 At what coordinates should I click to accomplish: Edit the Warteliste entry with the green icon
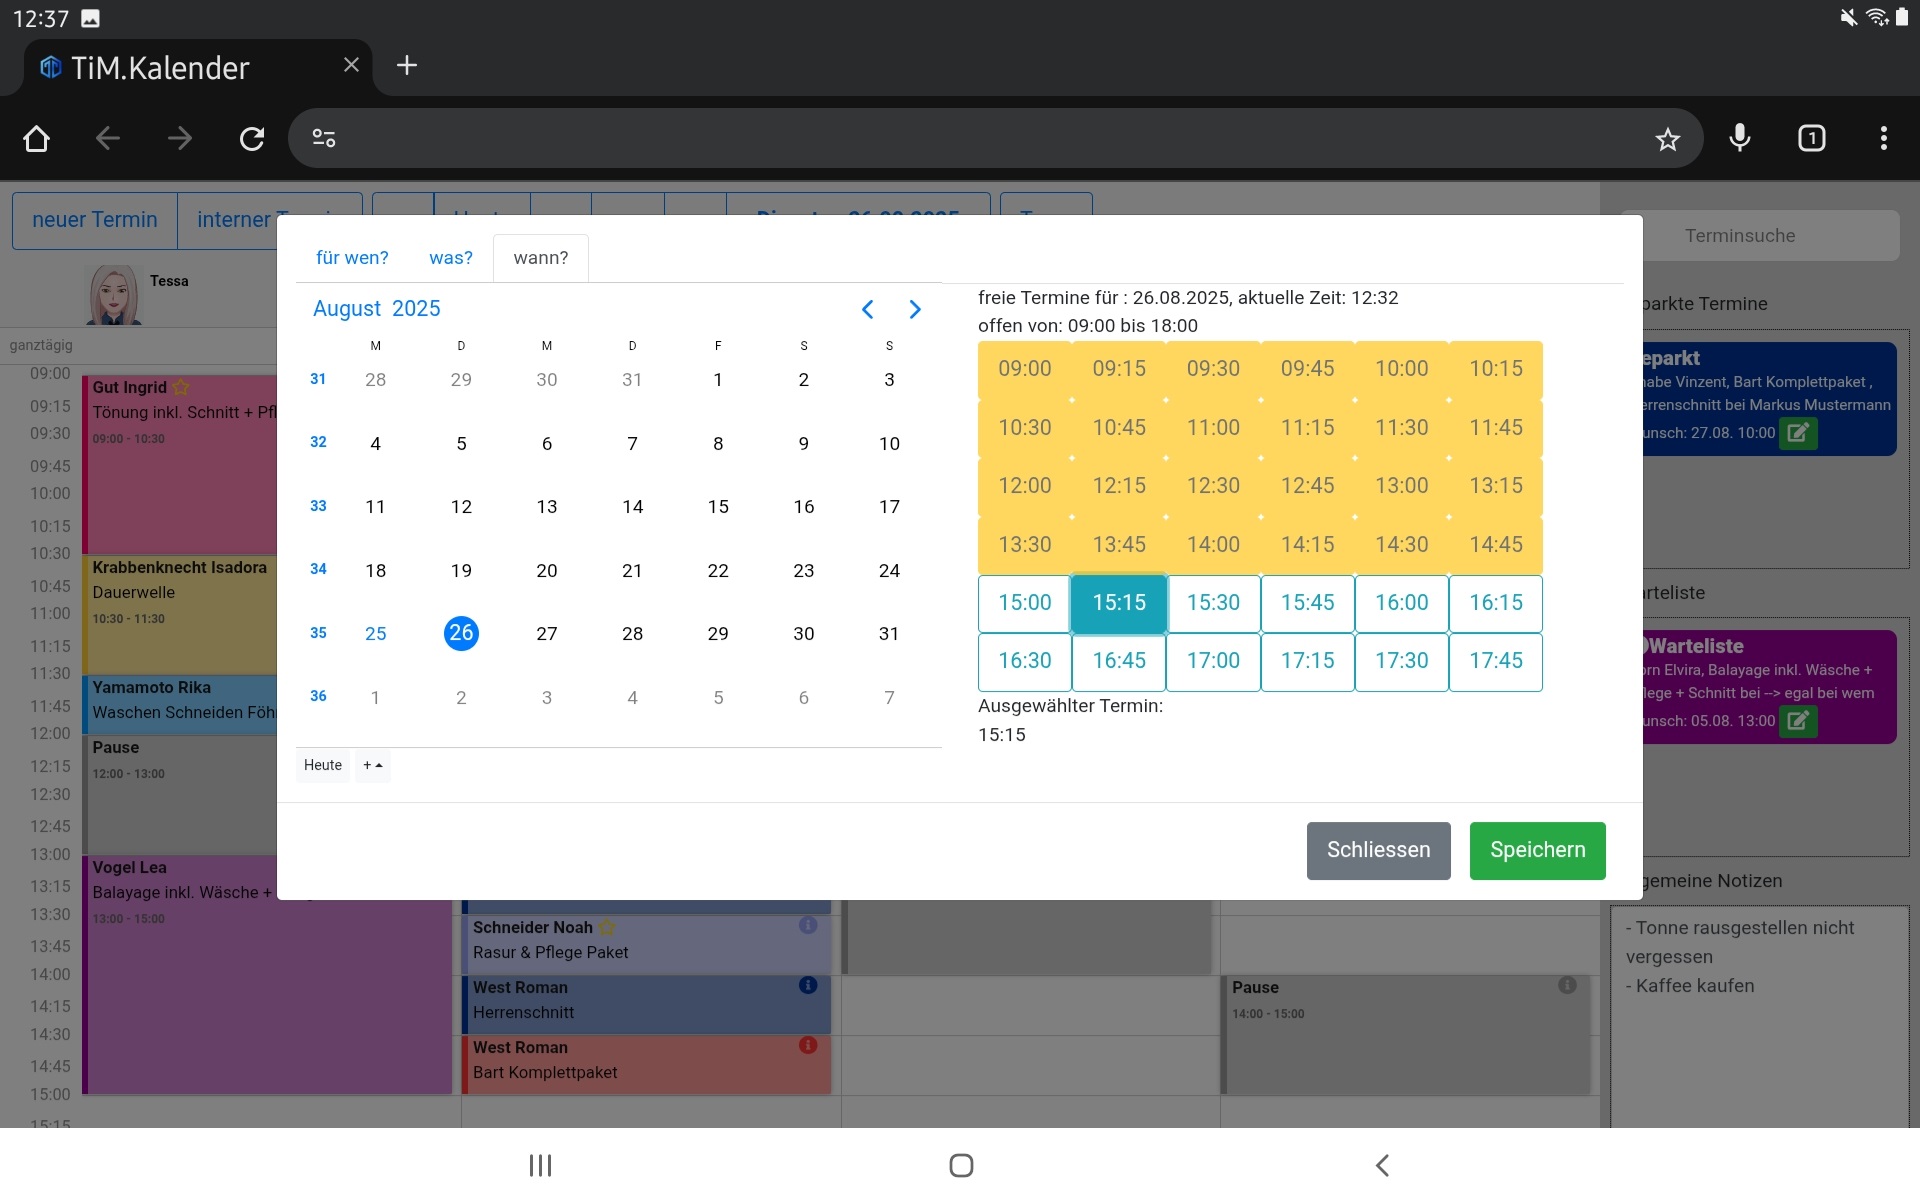pos(1797,721)
